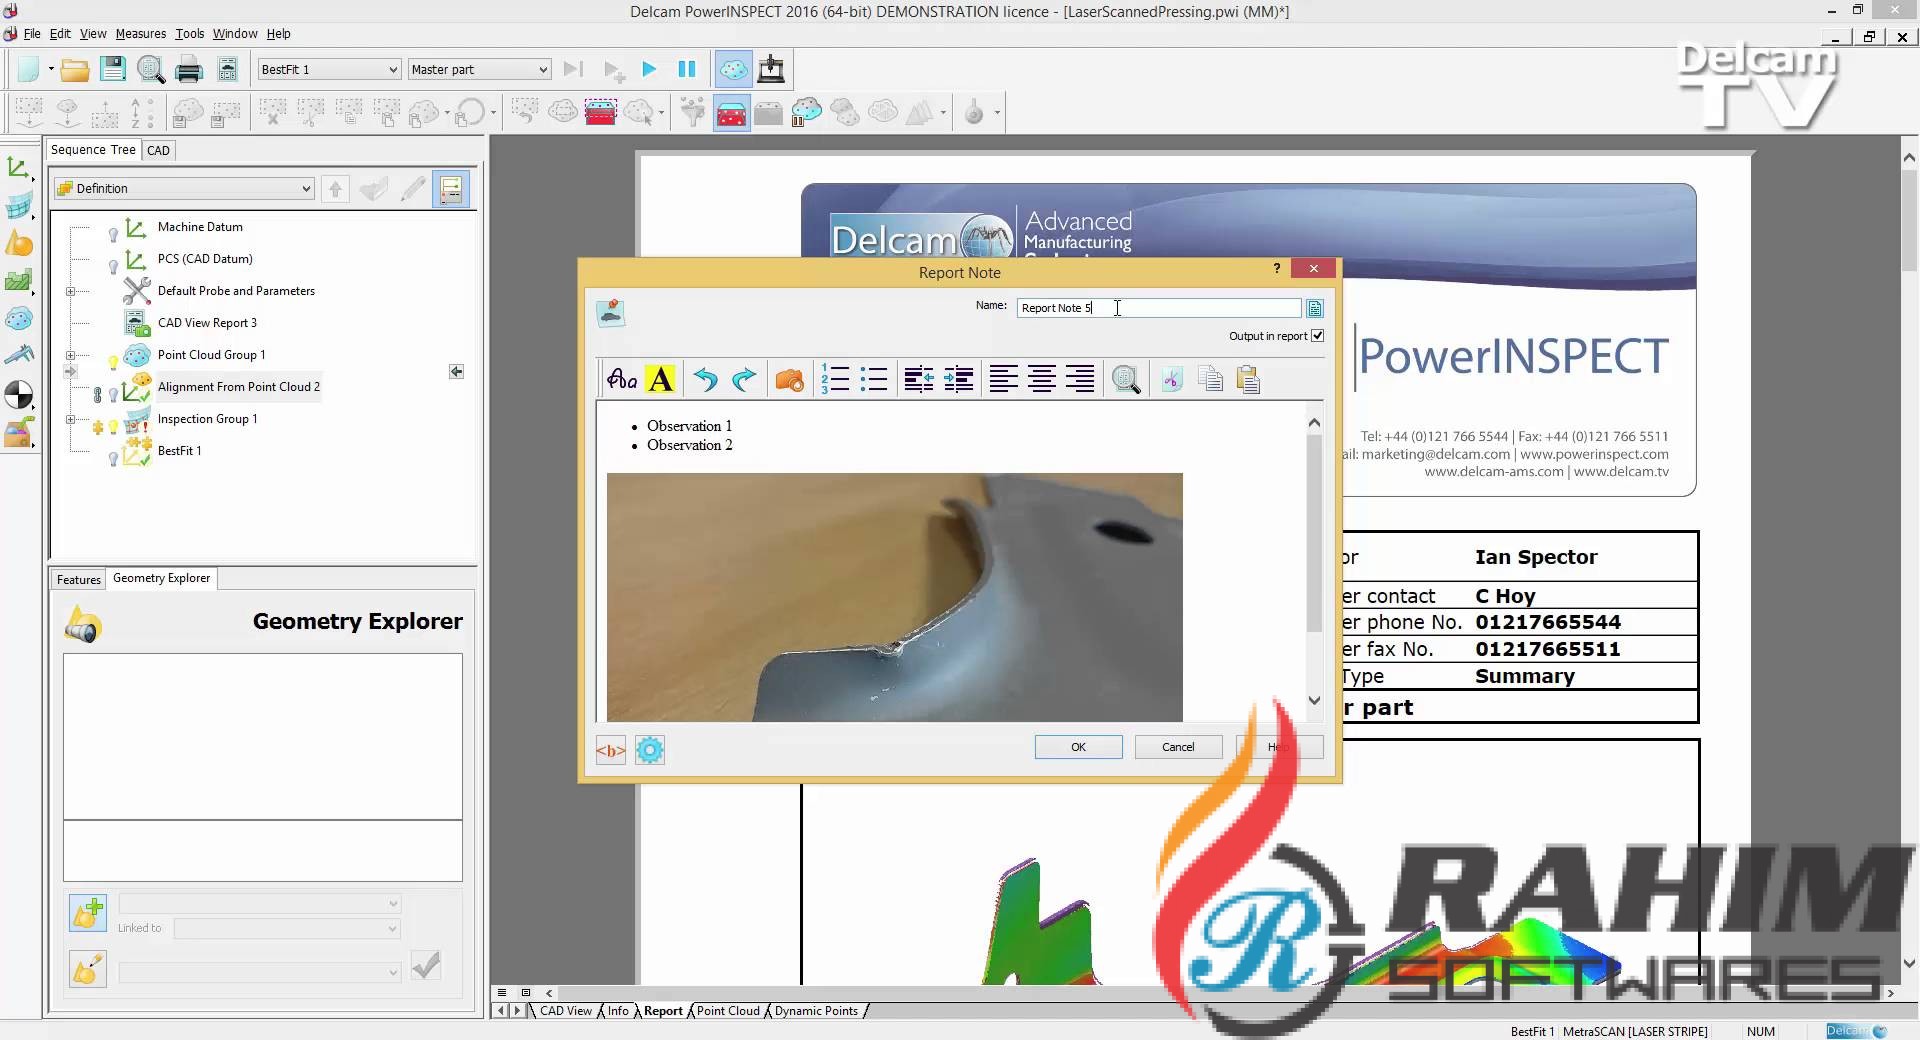Align note text to the left
The width and height of the screenshot is (1920, 1040).
1003,379
